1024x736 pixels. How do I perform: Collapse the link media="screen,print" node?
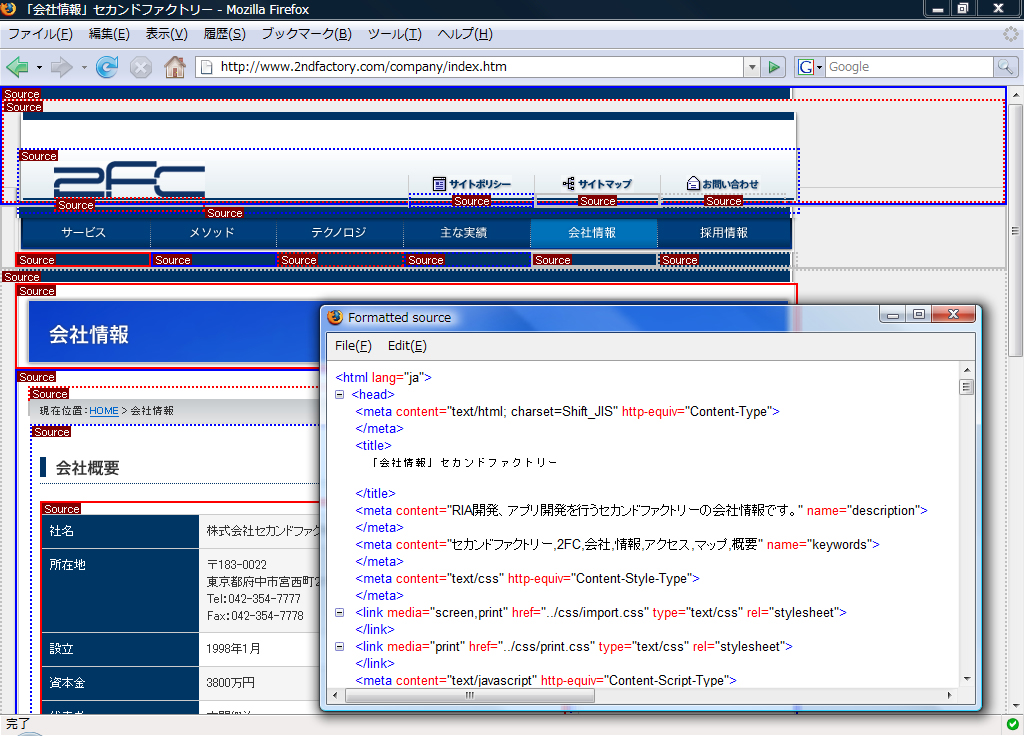click(340, 613)
